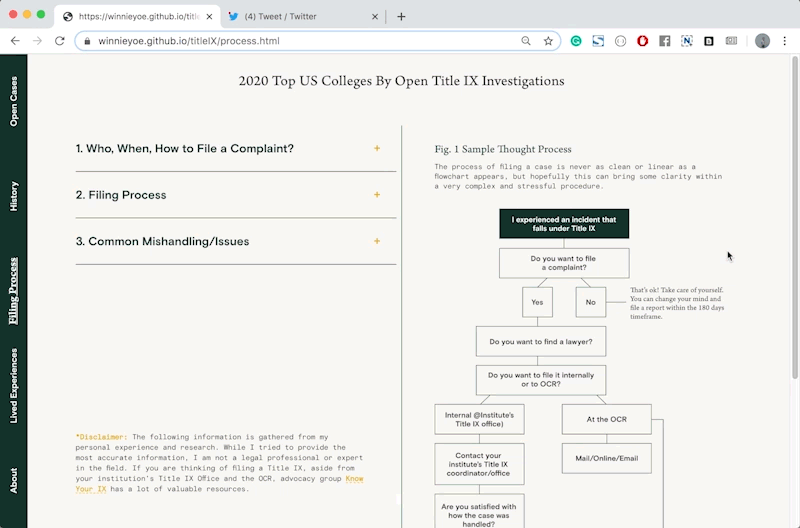
Task: Click 'I experienced an incident' flowchart box
Action: pyautogui.click(x=564, y=223)
